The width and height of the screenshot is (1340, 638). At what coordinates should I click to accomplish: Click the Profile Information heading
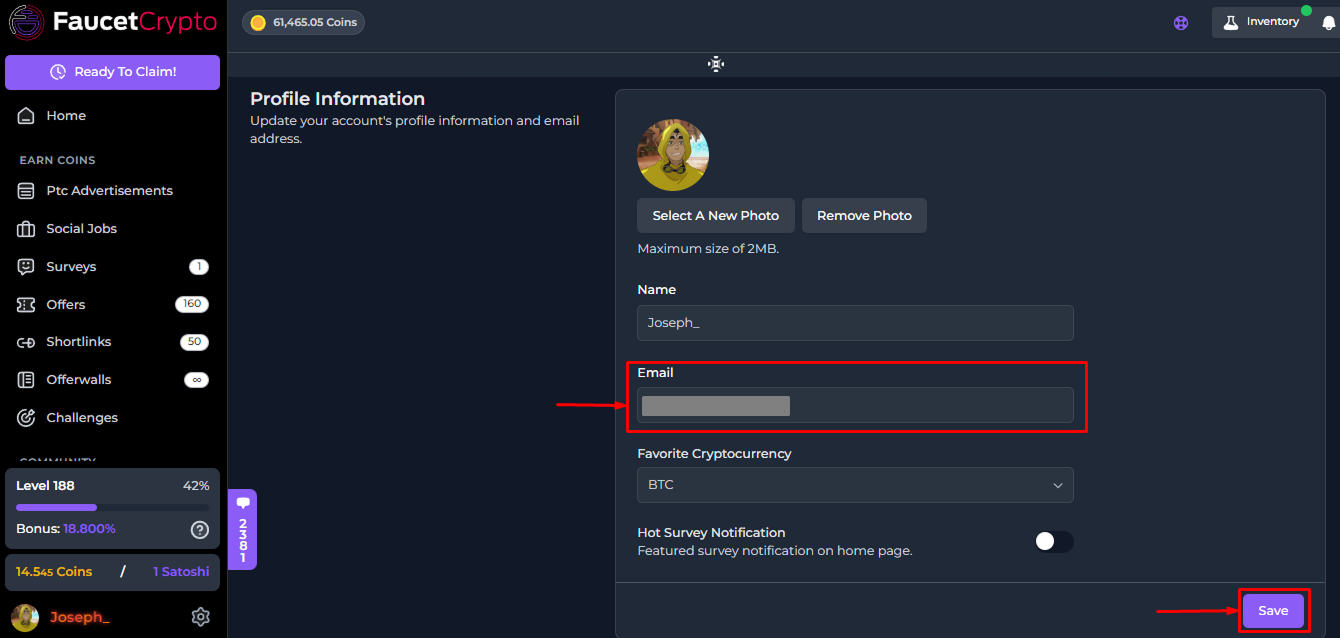(x=337, y=99)
